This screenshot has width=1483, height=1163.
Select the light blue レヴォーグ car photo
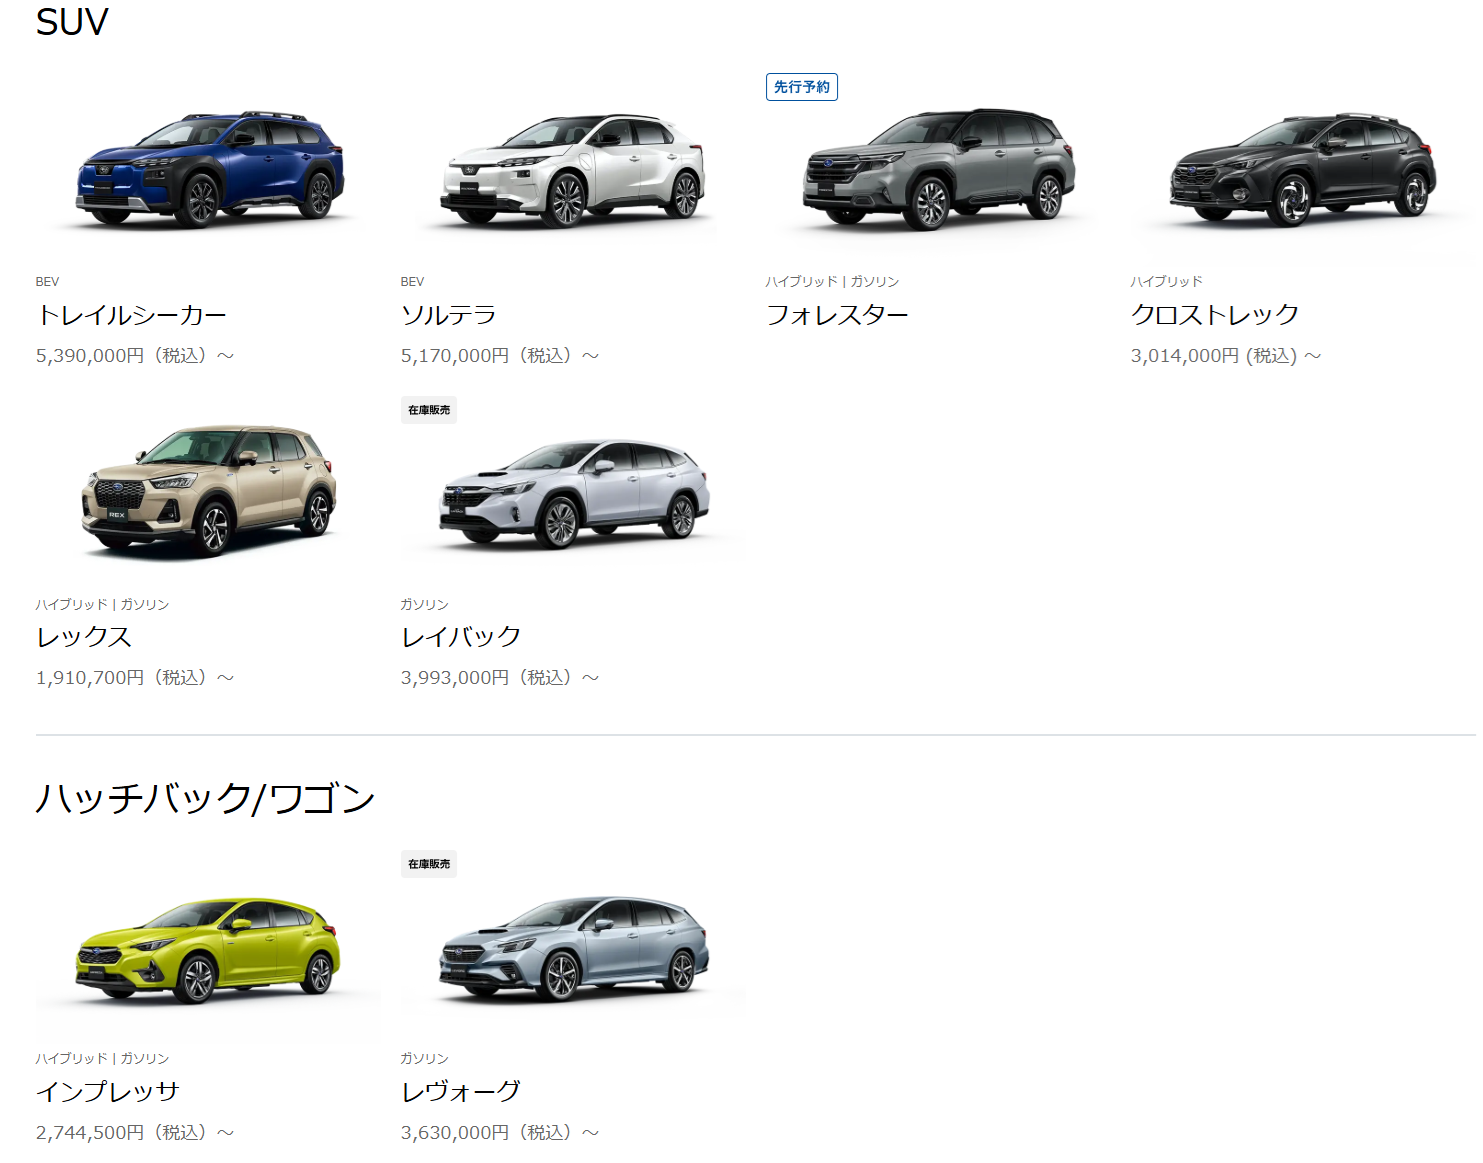[573, 948]
